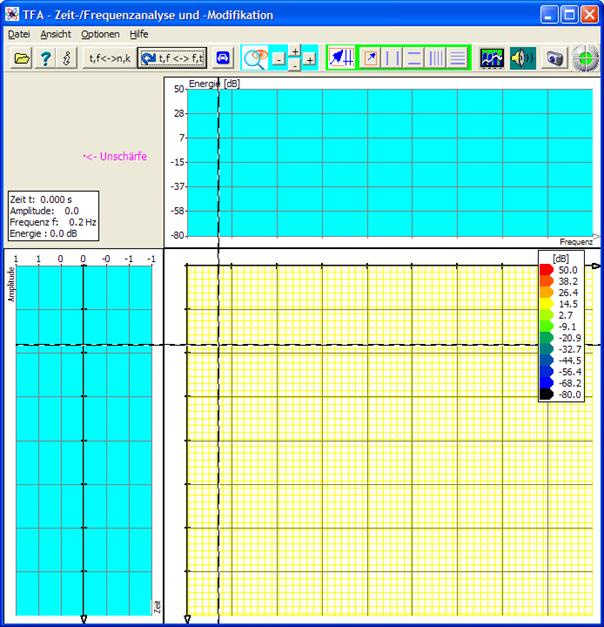The height and width of the screenshot is (627, 604).
Task: Click the red 50.0 dB color swatch
Action: coord(546,270)
